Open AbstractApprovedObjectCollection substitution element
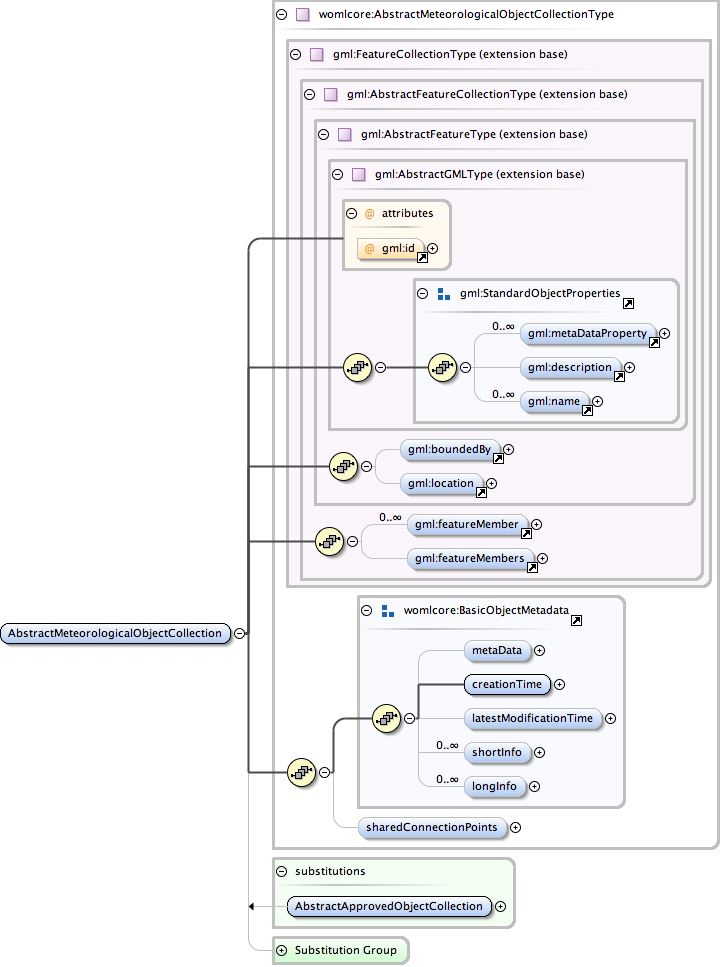The image size is (720, 967). click(389, 907)
